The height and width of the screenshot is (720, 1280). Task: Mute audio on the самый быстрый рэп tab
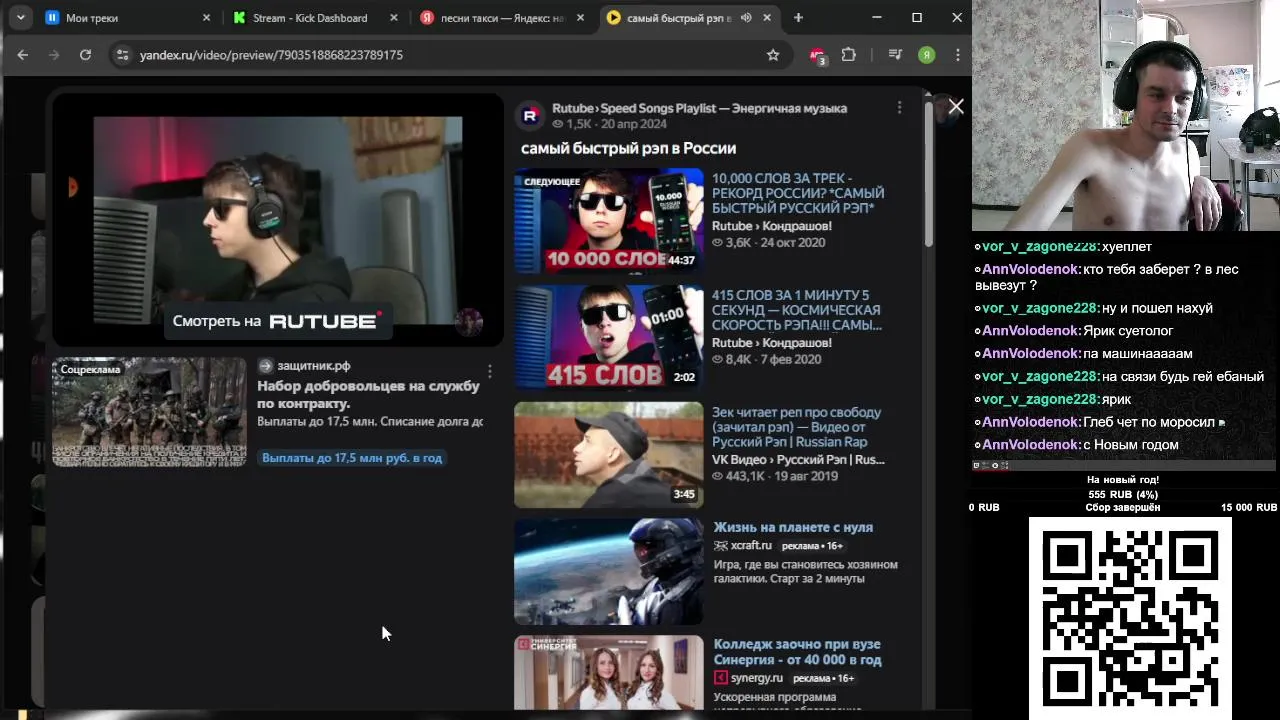point(746,17)
